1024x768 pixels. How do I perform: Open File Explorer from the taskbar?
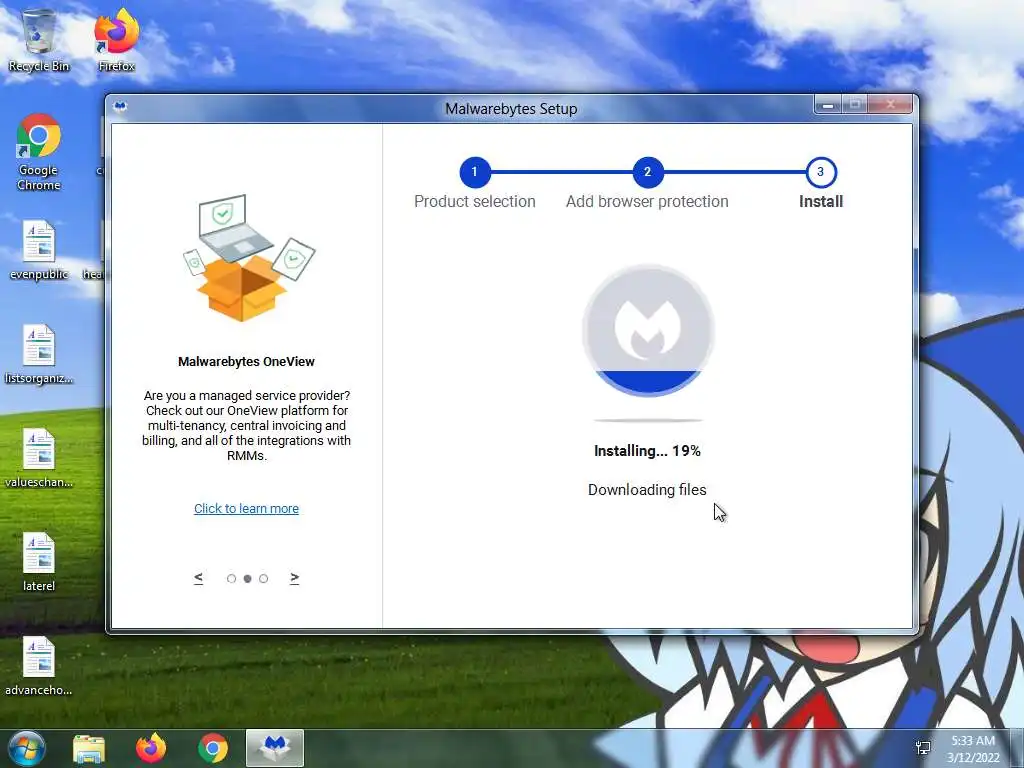[89, 749]
